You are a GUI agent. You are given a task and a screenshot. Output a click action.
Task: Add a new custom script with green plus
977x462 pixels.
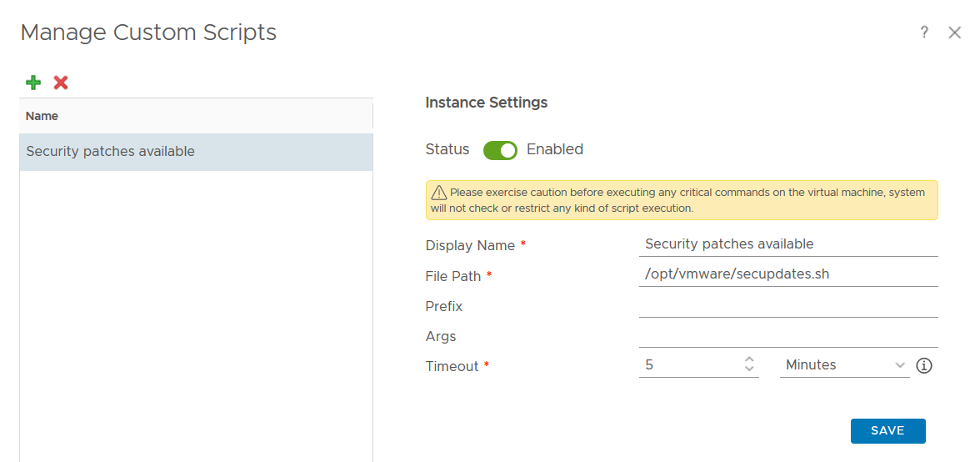[33, 83]
